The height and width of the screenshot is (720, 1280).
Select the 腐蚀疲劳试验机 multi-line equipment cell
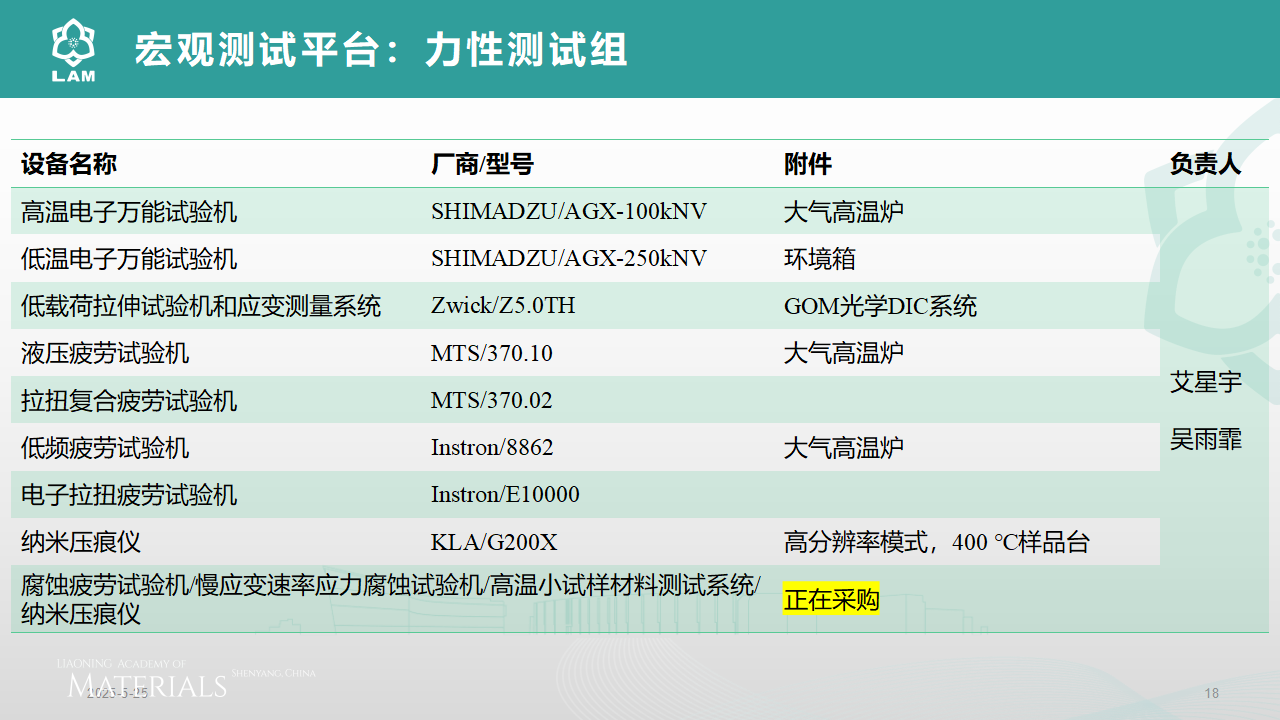click(391, 599)
